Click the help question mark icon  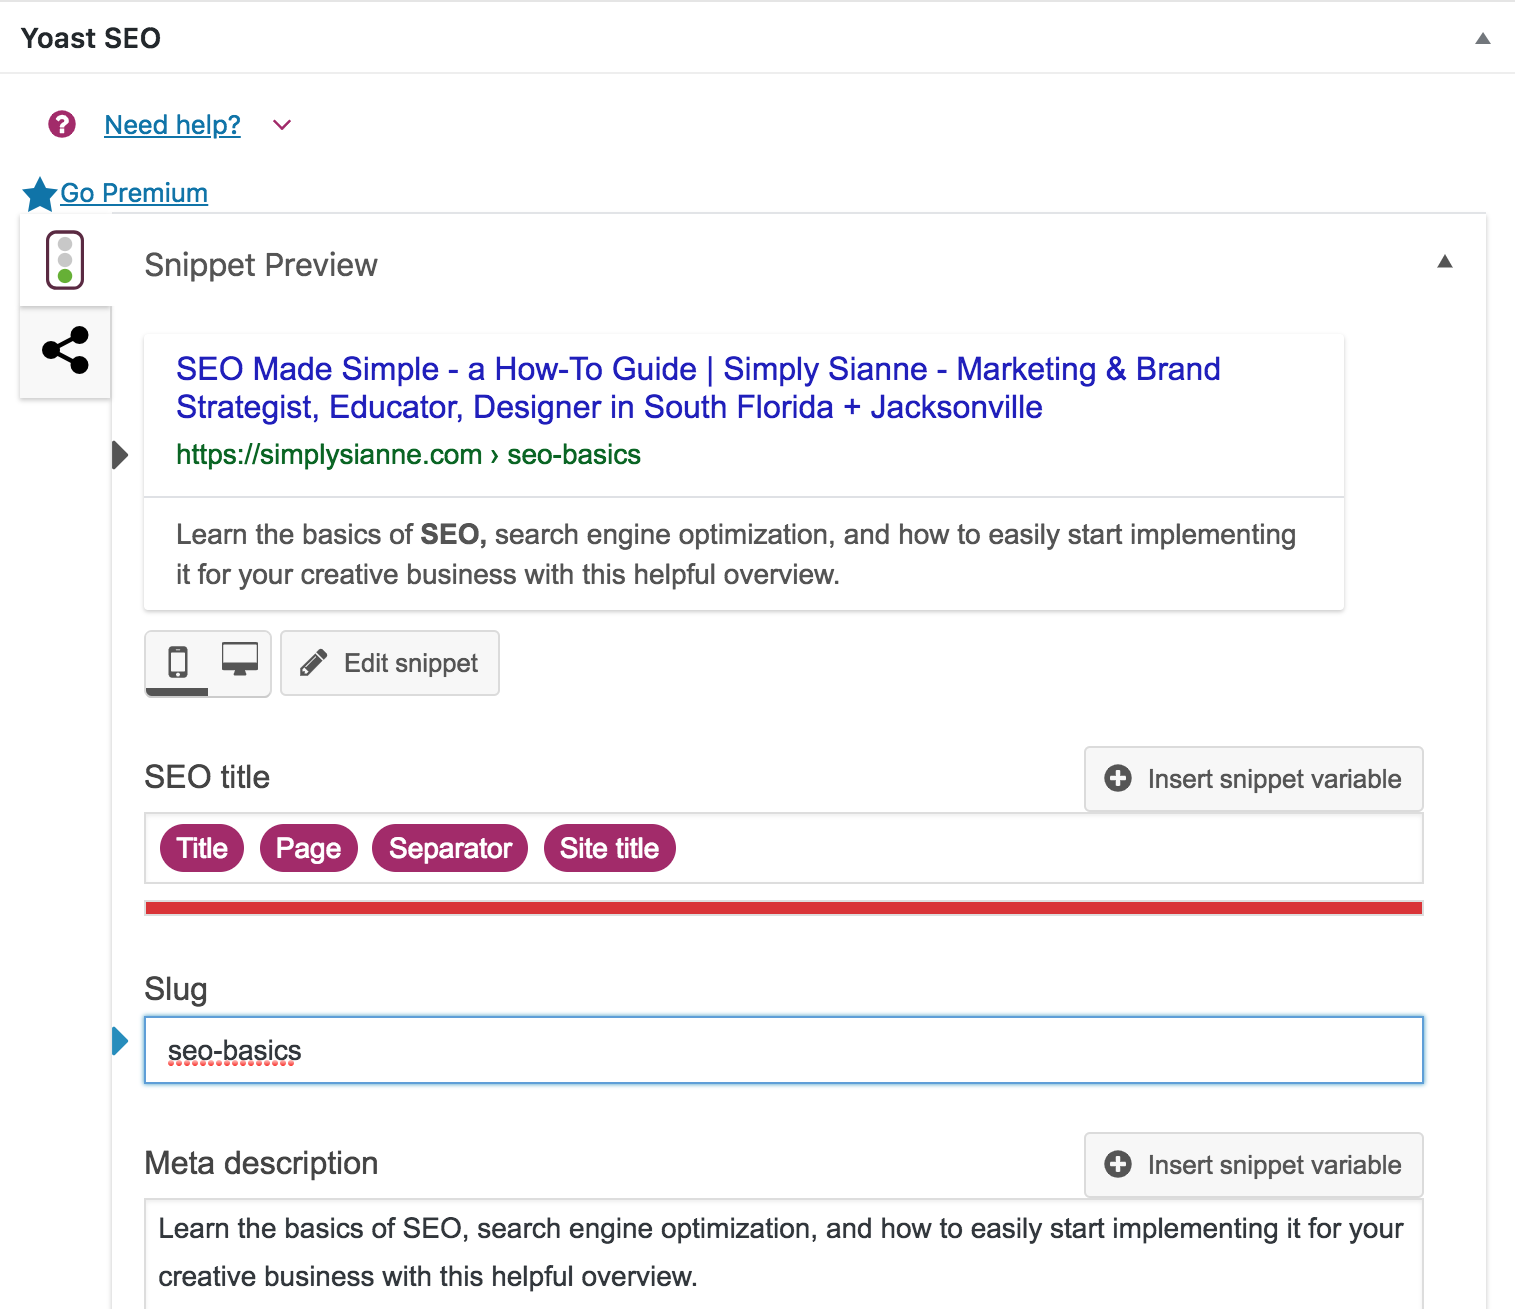coord(62,124)
